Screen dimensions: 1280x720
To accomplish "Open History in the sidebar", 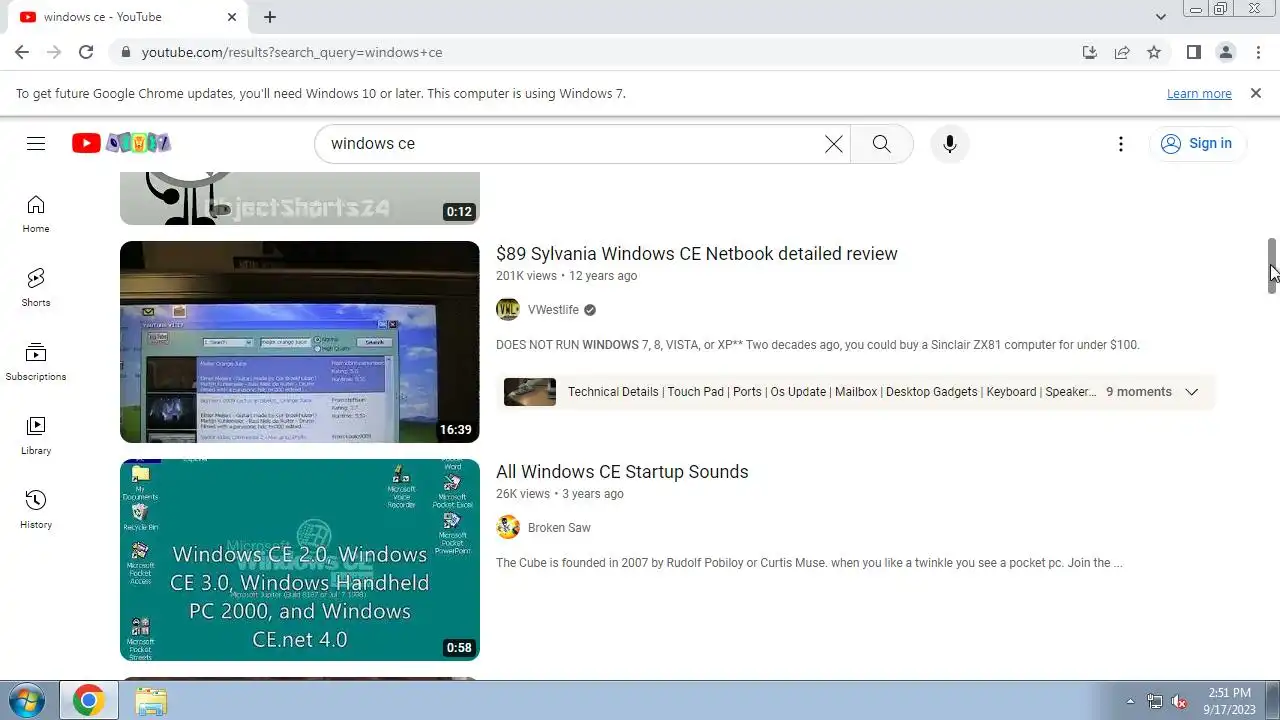I will pos(36,510).
